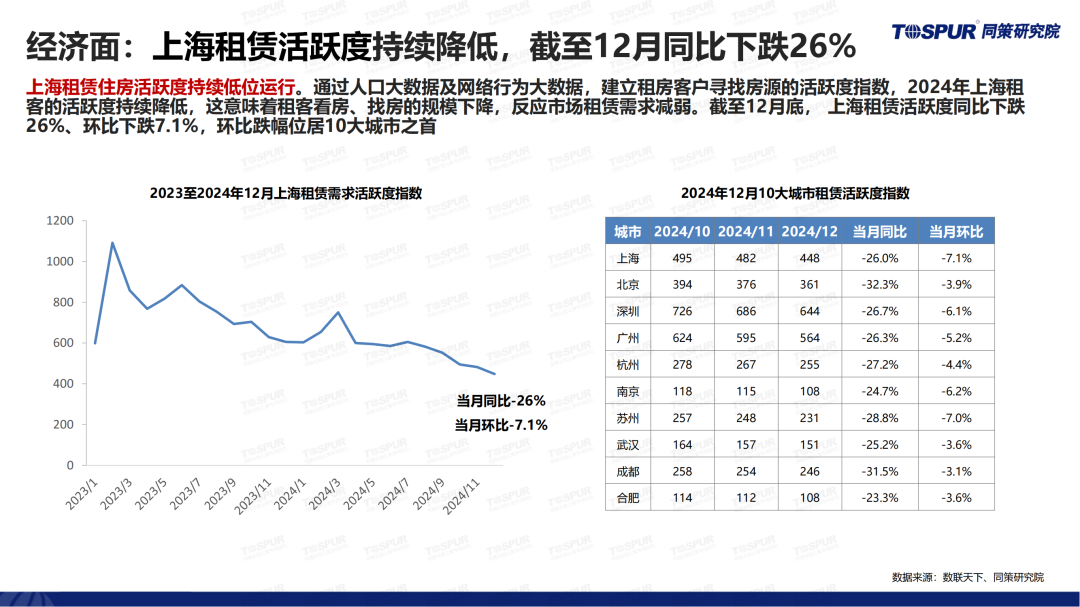Select the 南京 city cell
The image size is (1080, 607).
pos(627,391)
